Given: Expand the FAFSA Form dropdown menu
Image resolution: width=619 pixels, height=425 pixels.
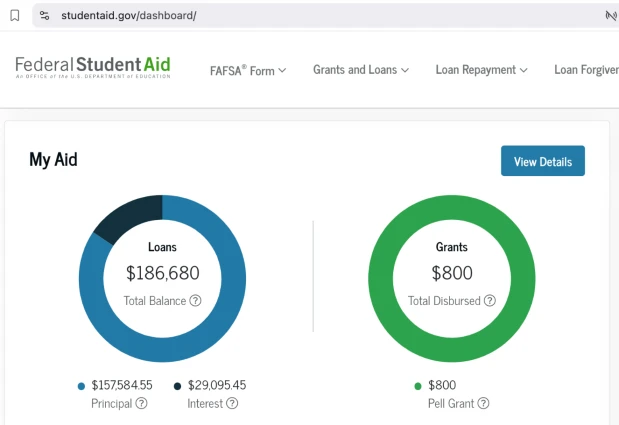Looking at the screenshot, I should (248, 70).
